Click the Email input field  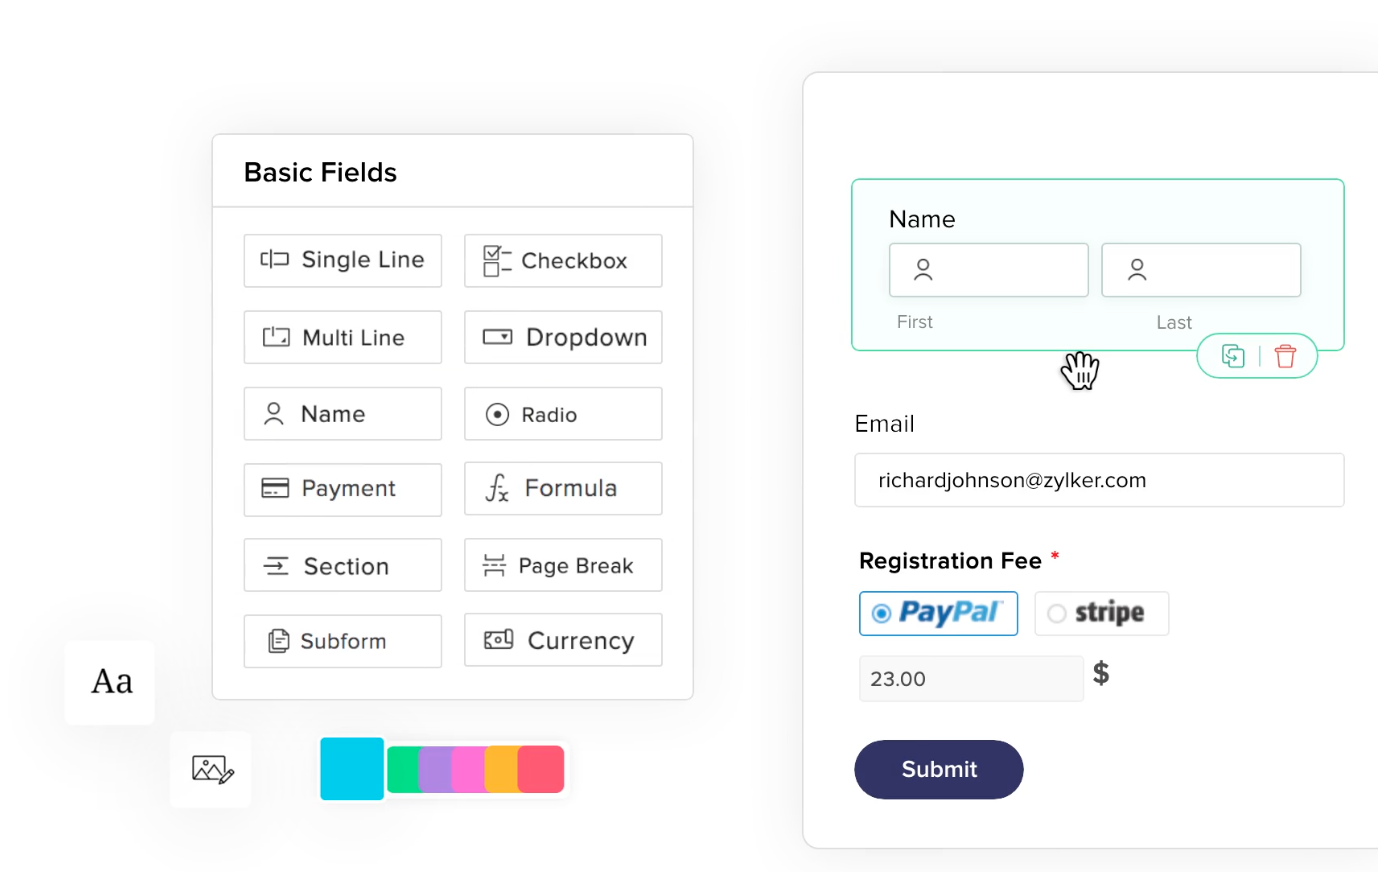coord(1098,481)
